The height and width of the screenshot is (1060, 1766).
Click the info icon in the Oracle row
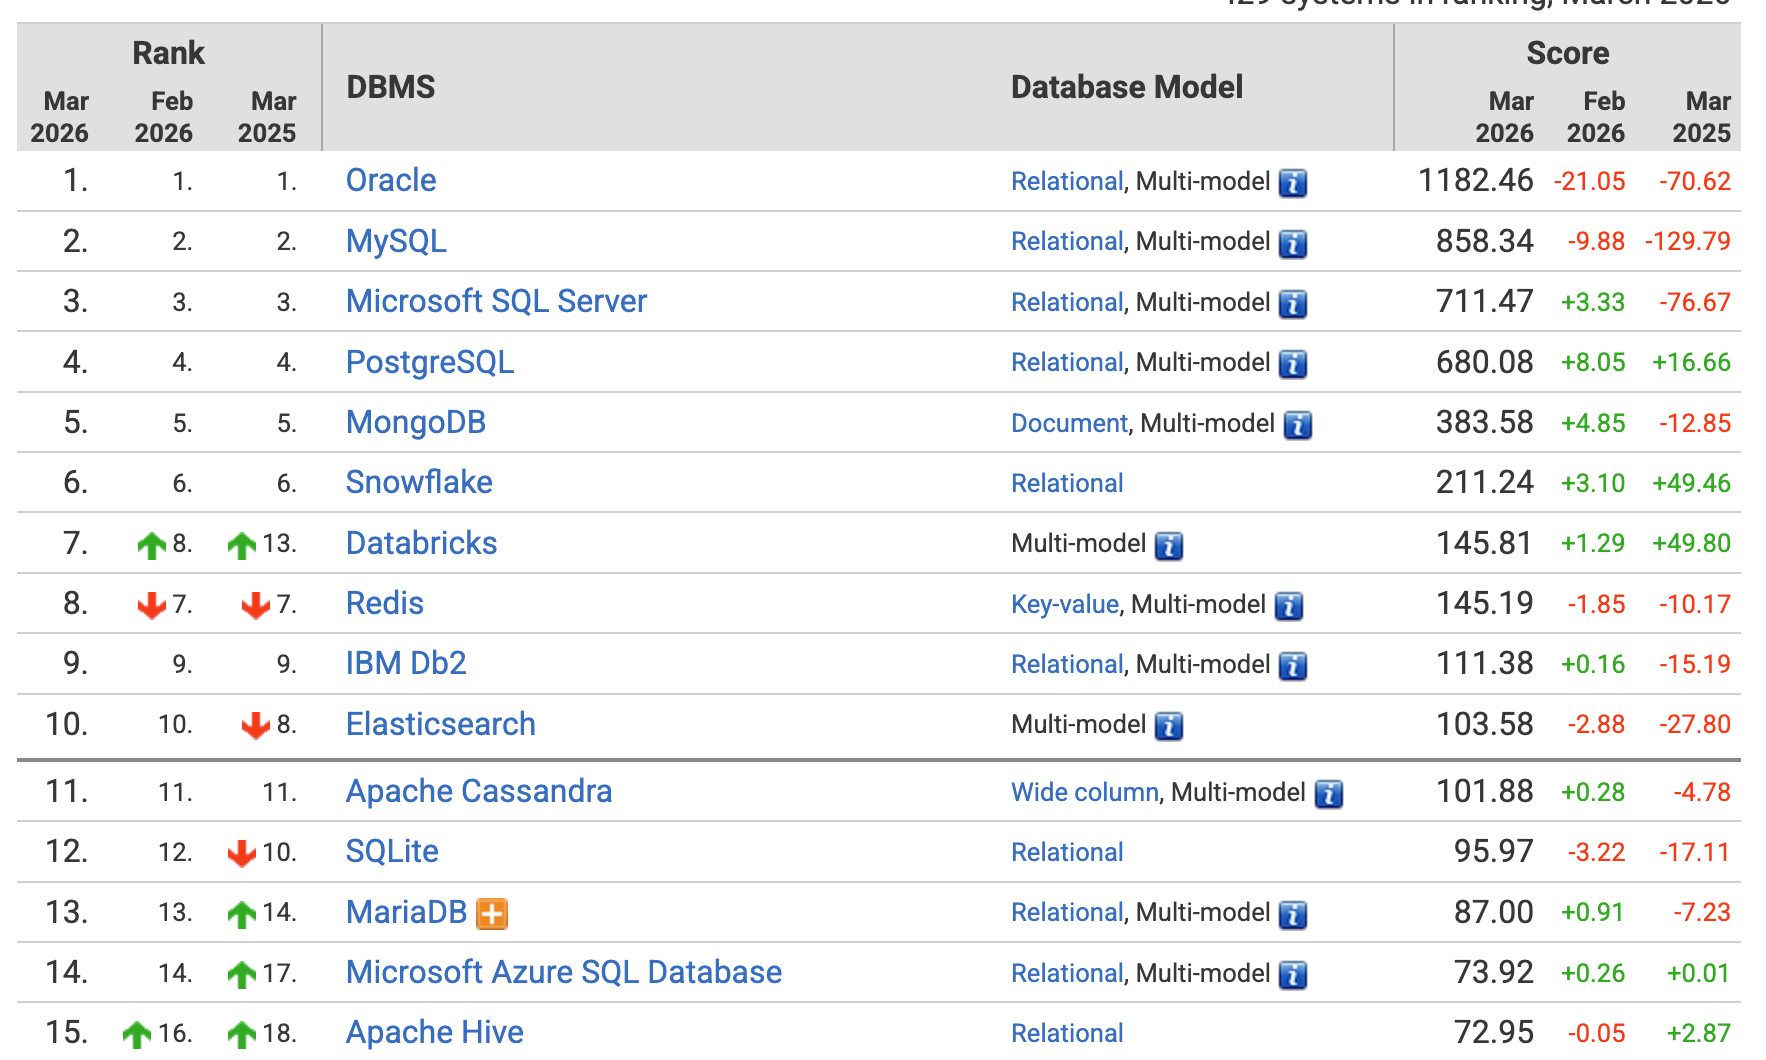point(1293,183)
